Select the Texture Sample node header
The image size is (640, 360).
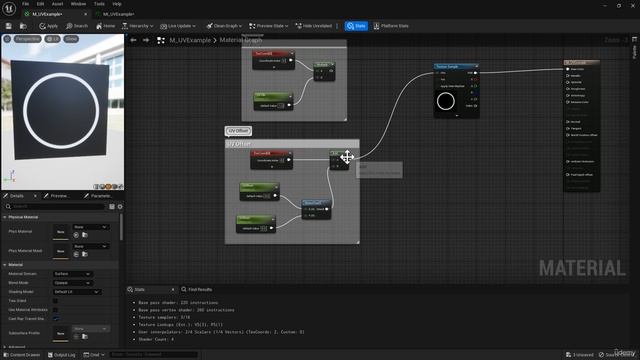coord(456,67)
